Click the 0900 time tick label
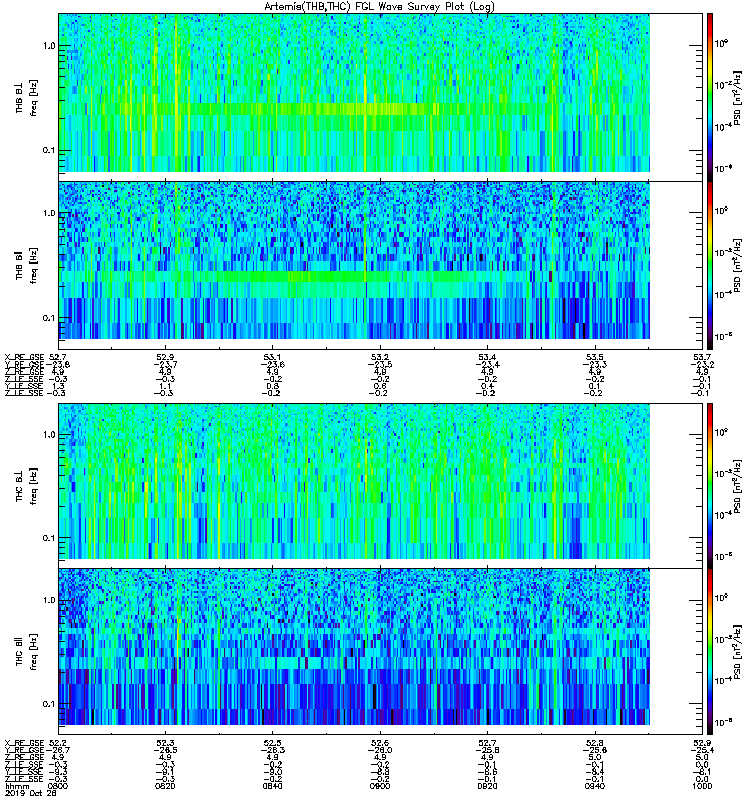The width and height of the screenshot is (750, 800). [x=380, y=786]
